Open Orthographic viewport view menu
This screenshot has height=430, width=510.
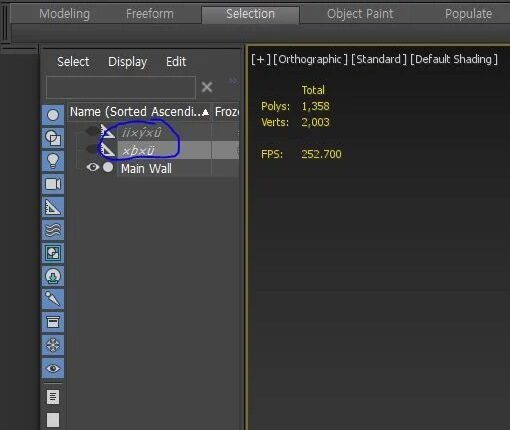pyautogui.click(x=310, y=60)
